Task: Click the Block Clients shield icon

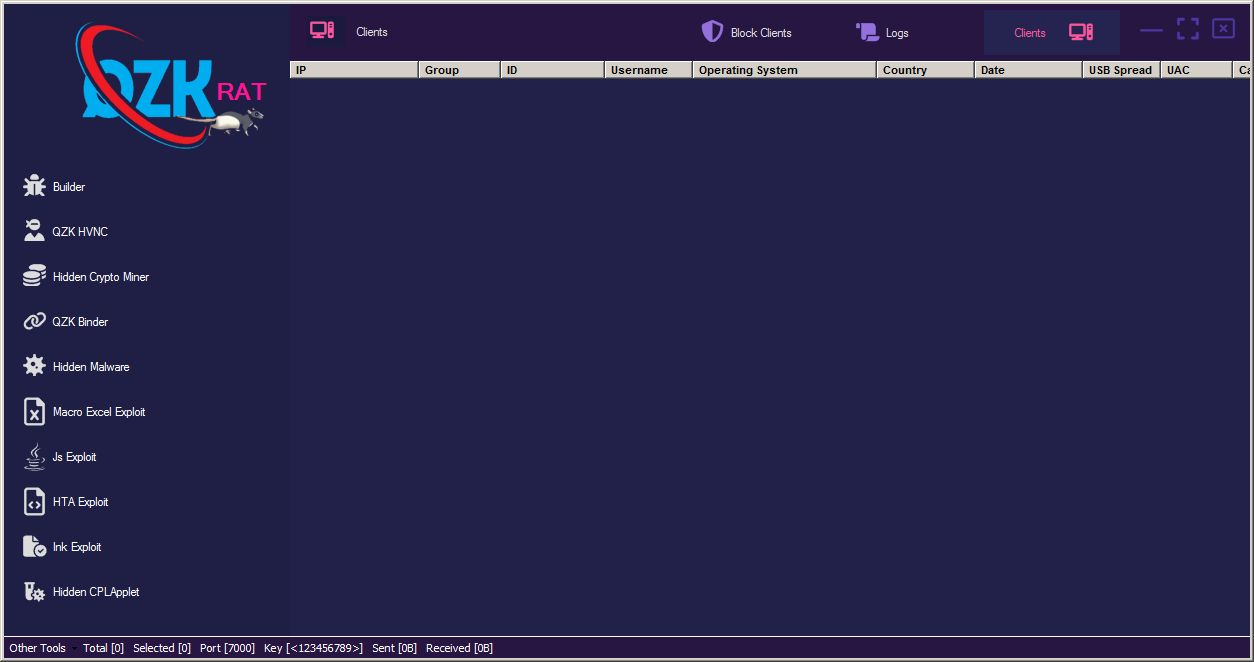Action: point(712,32)
